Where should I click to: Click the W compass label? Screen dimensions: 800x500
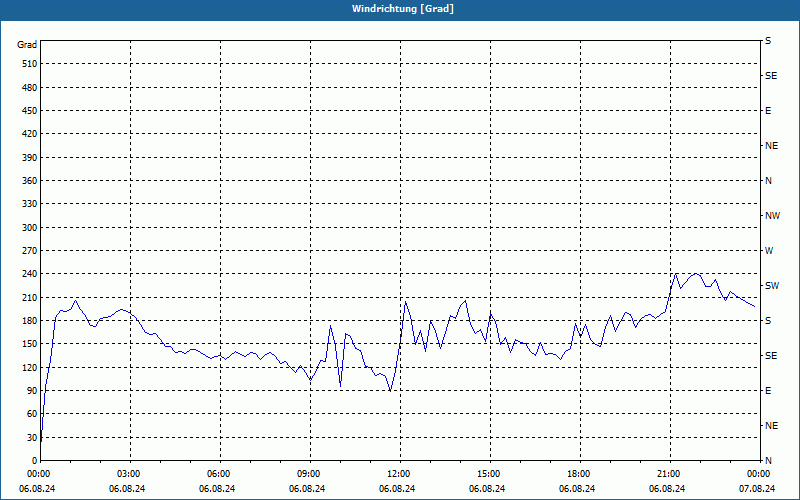pos(769,251)
